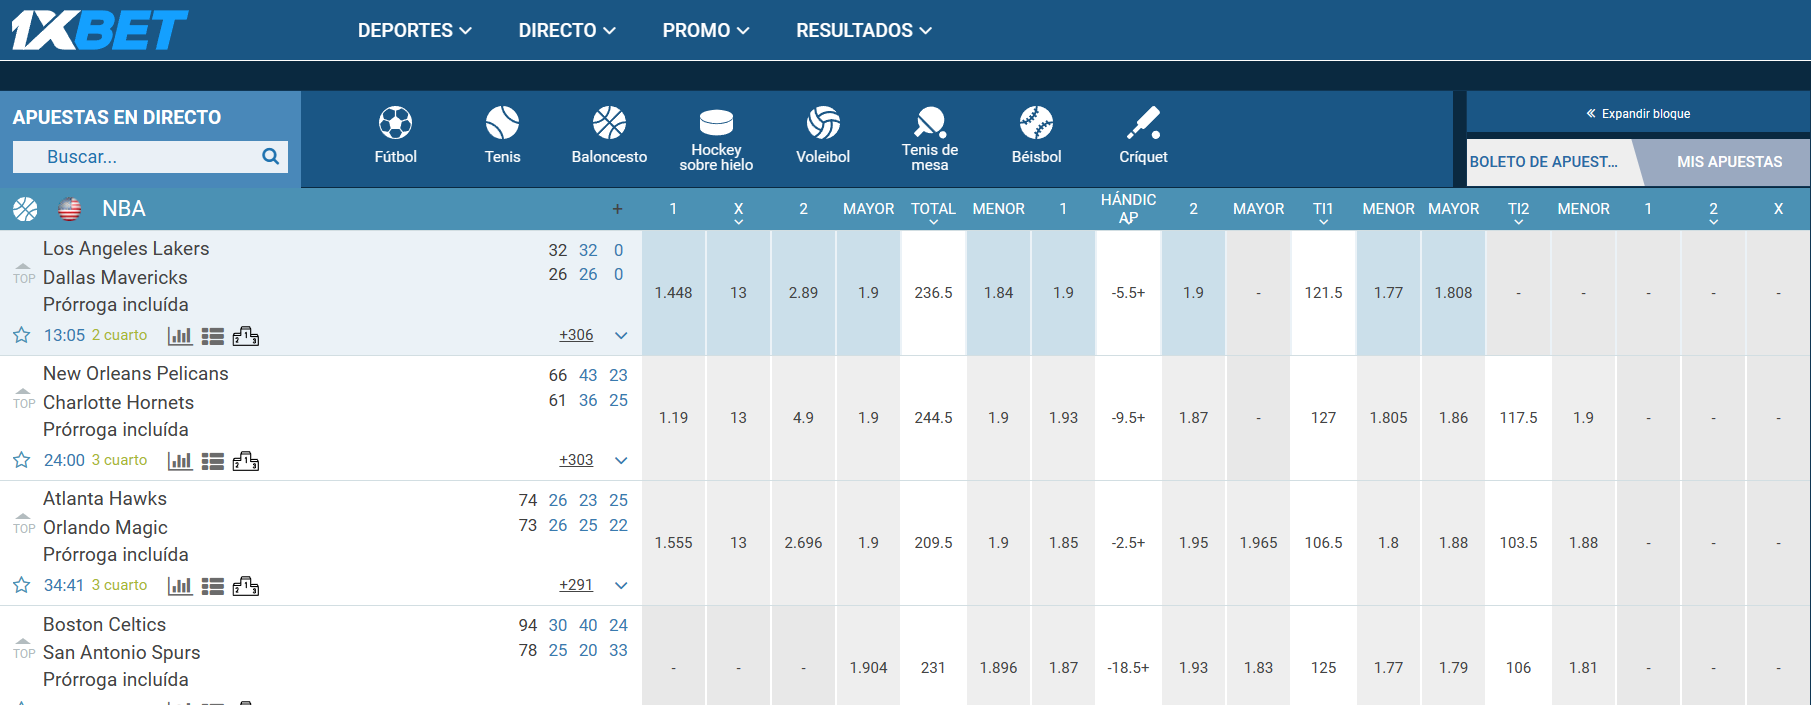Open Boston Celtics team name
This screenshot has height=705, width=1811.
[104, 624]
